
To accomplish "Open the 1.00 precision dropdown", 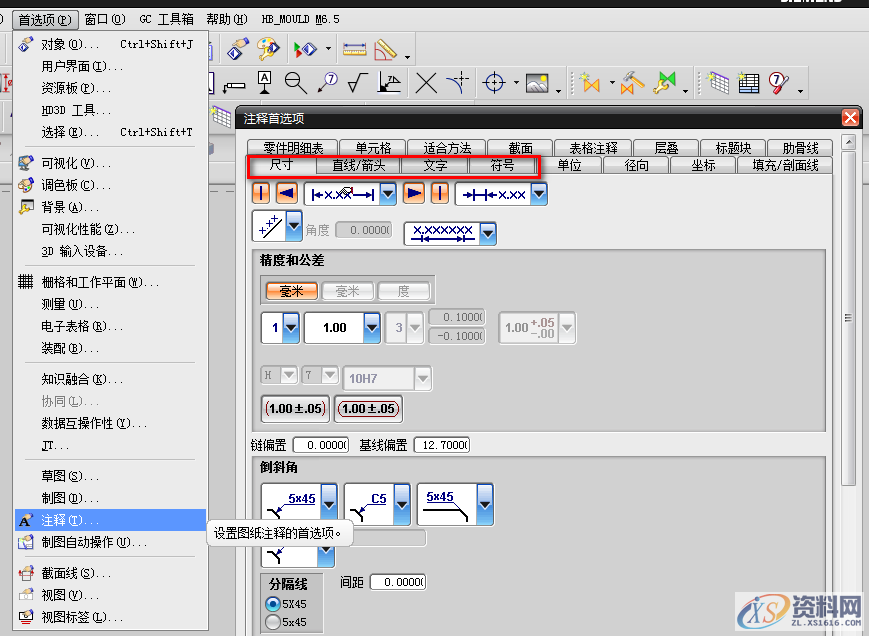I will 371,327.
